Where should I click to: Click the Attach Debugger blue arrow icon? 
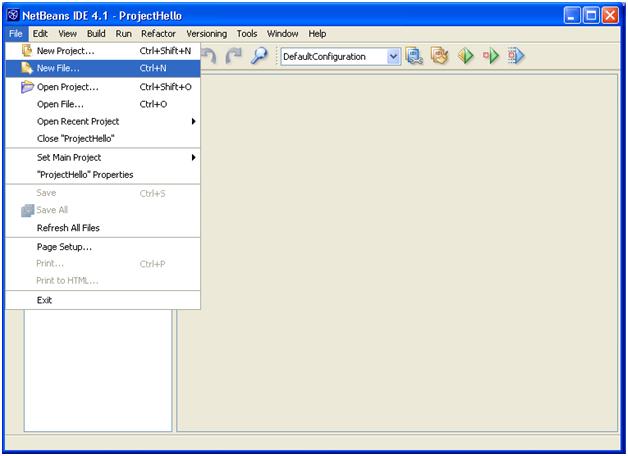tap(516, 56)
